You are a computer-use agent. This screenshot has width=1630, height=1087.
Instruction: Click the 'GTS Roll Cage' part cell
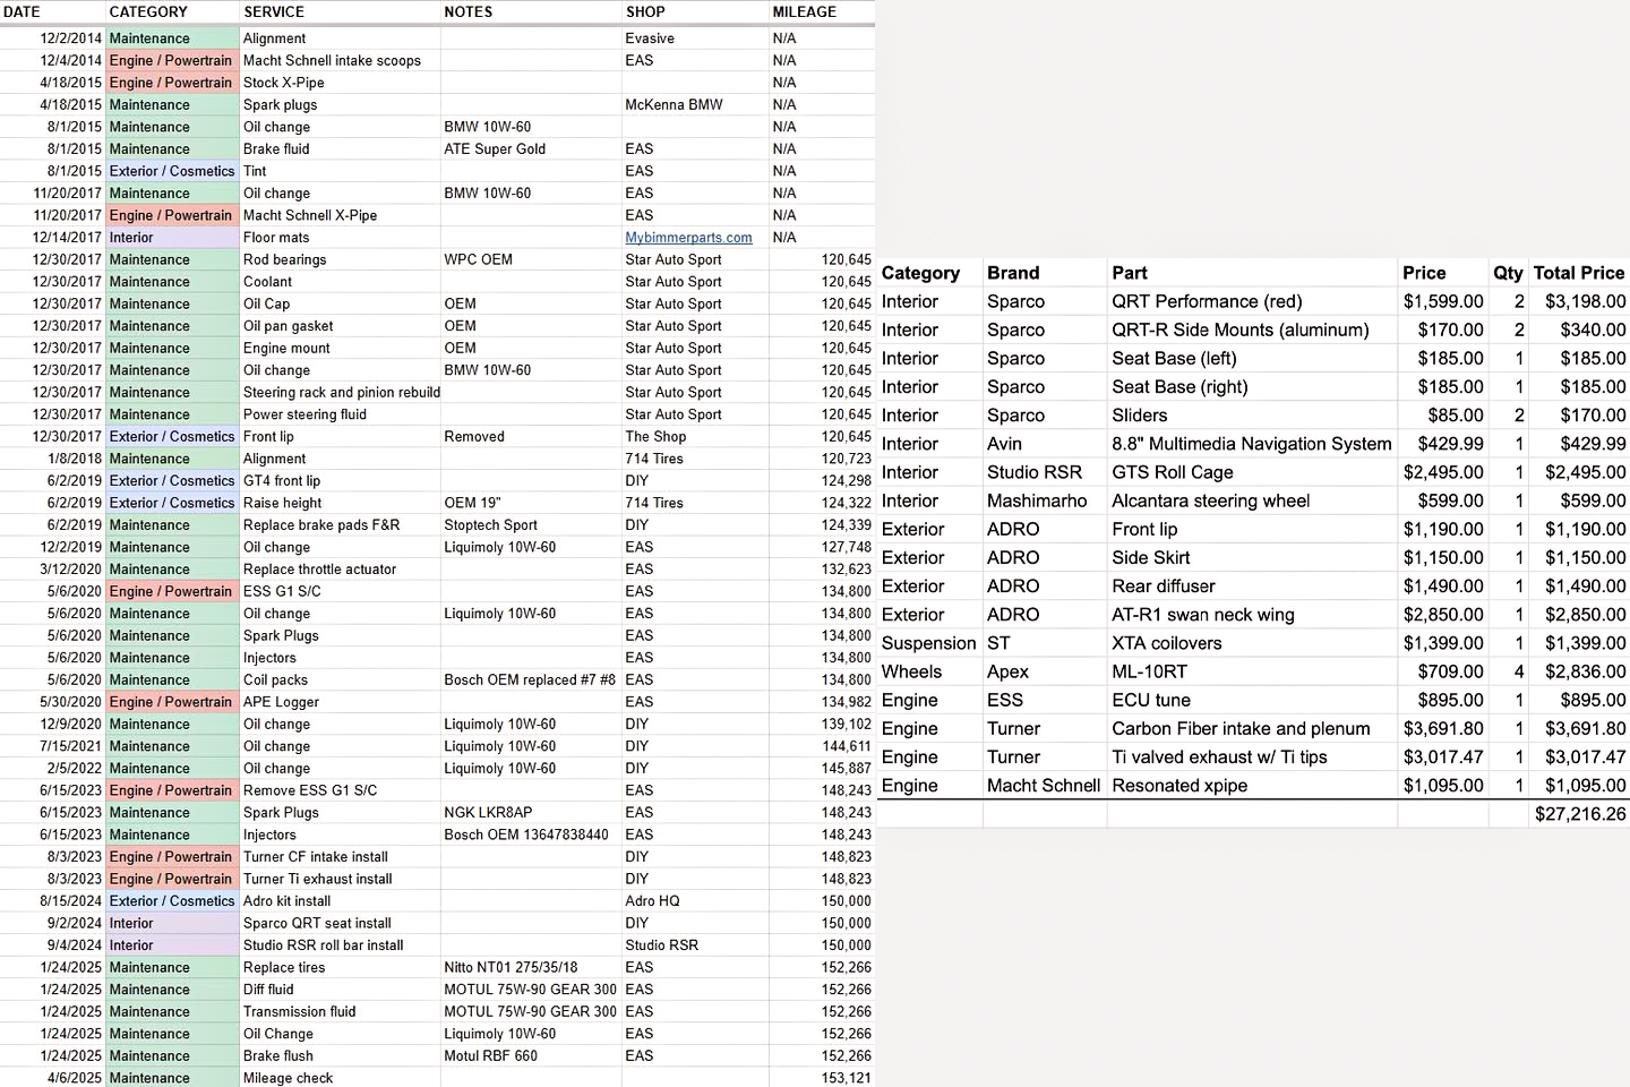coord(1252,472)
